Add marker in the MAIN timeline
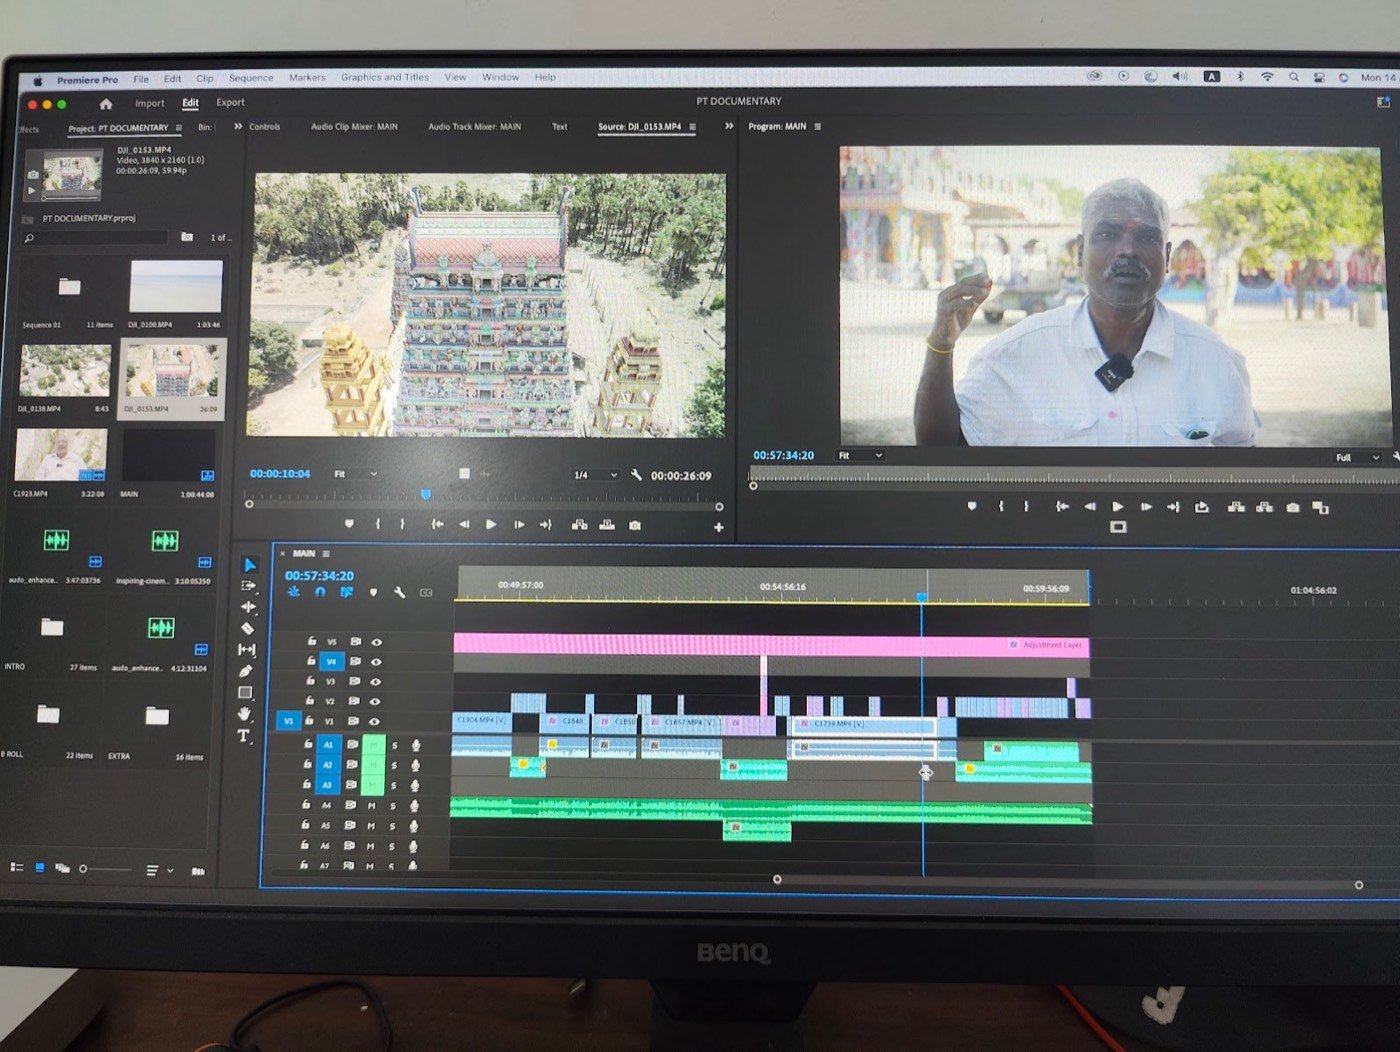This screenshot has height=1052, width=1400. pyautogui.click(x=373, y=593)
